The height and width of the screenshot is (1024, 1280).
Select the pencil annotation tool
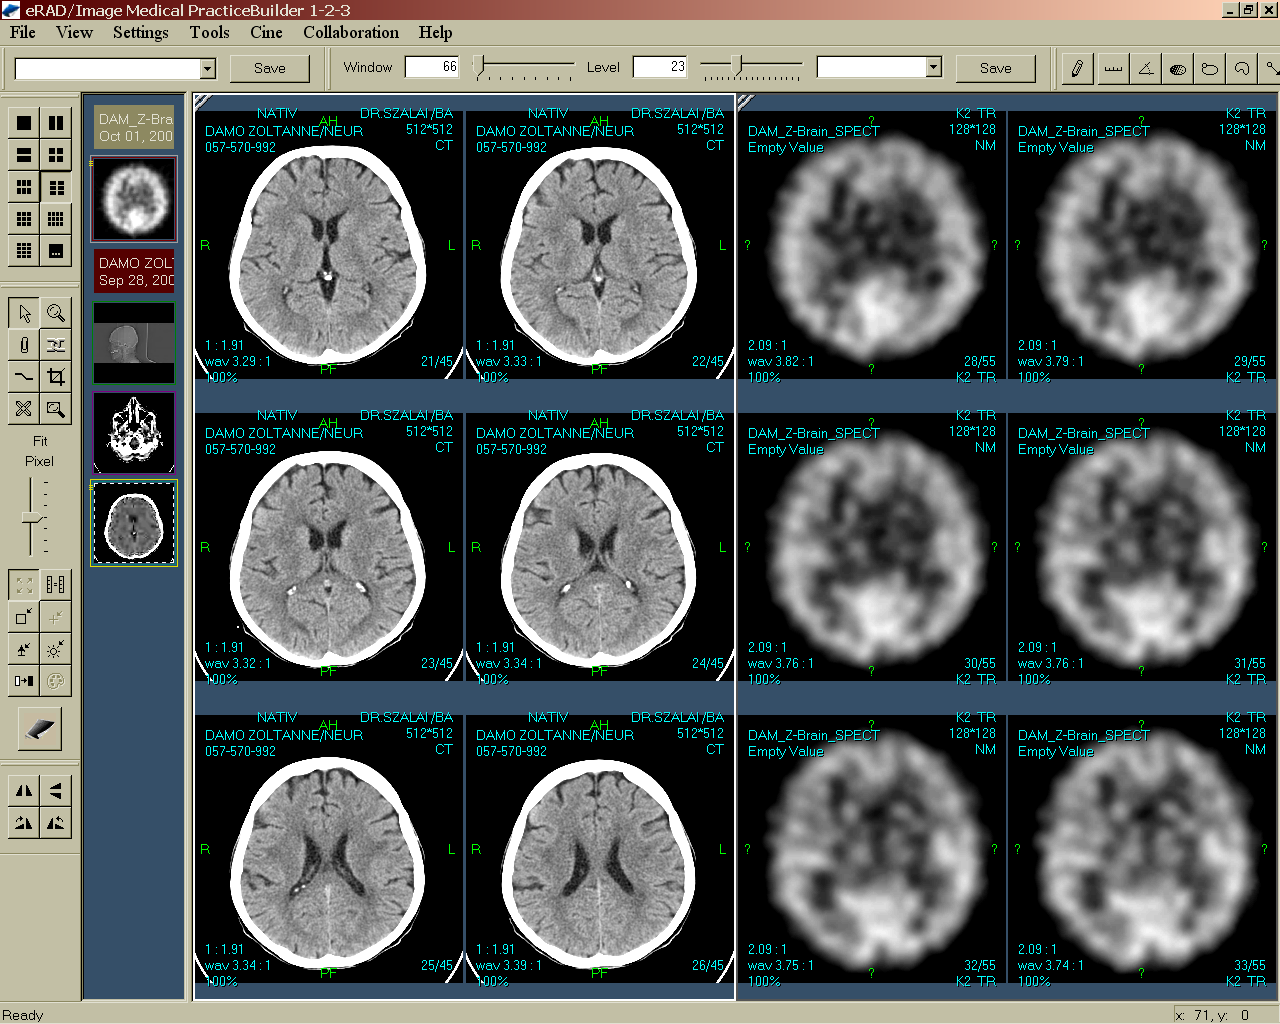pos(1077,68)
